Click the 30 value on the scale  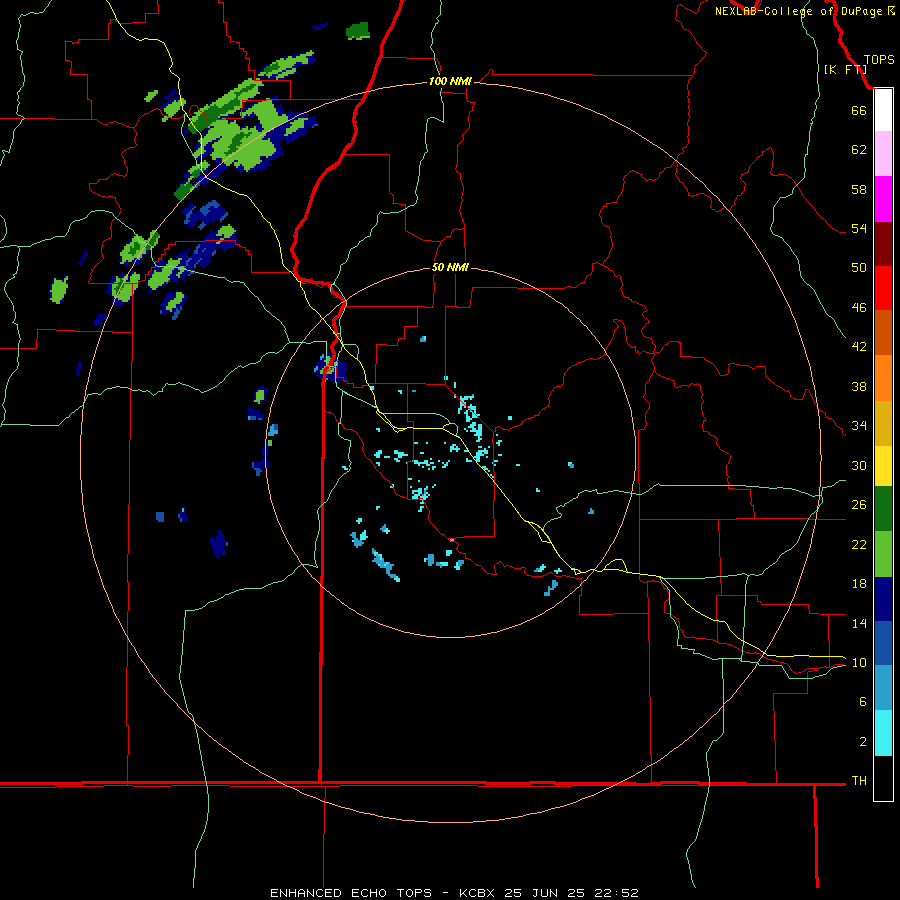click(859, 465)
